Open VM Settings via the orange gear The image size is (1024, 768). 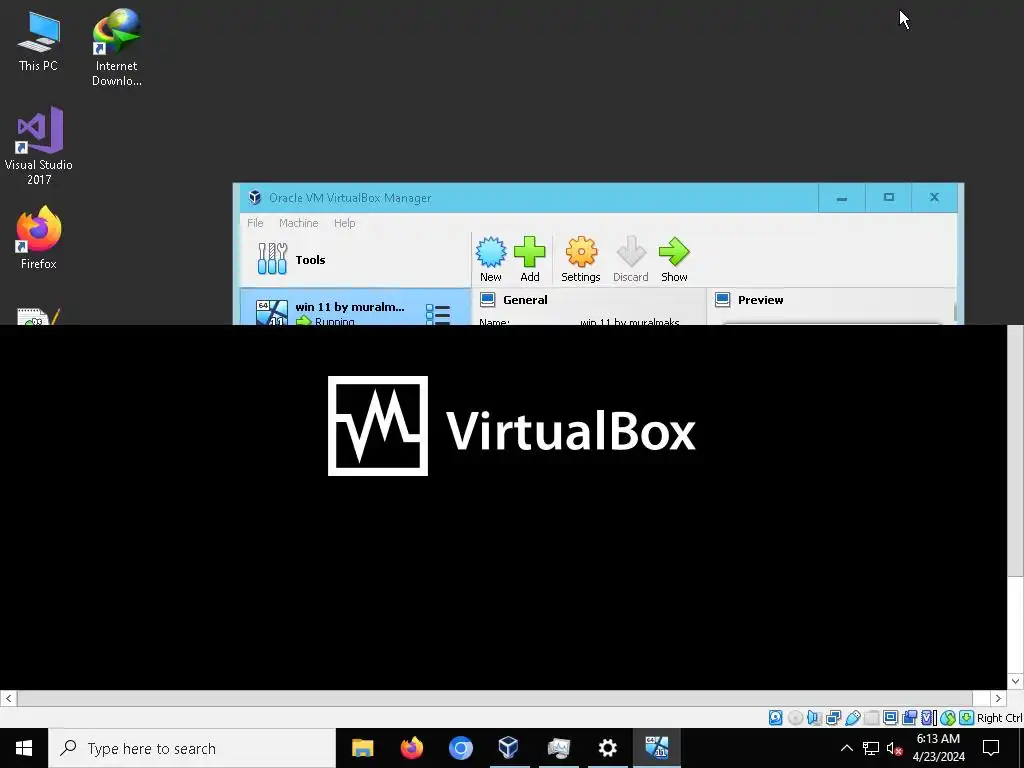[x=581, y=259]
